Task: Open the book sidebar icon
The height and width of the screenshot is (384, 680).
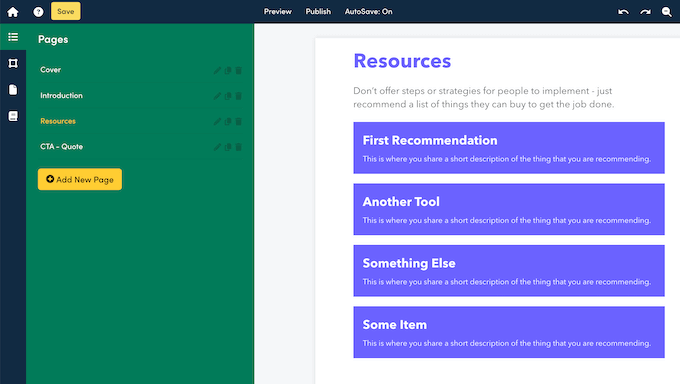Action: [x=13, y=116]
